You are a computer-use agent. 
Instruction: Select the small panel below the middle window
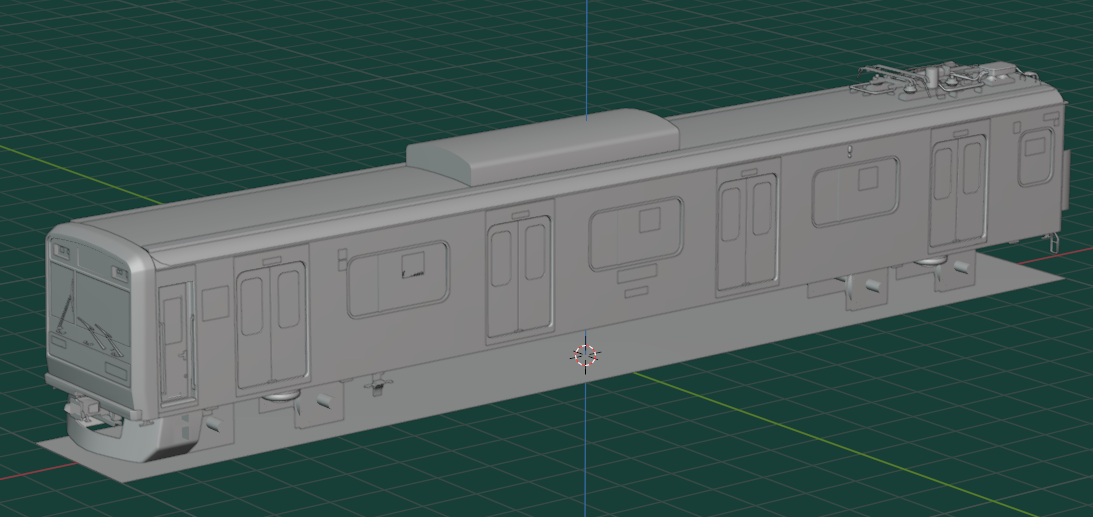(636, 292)
